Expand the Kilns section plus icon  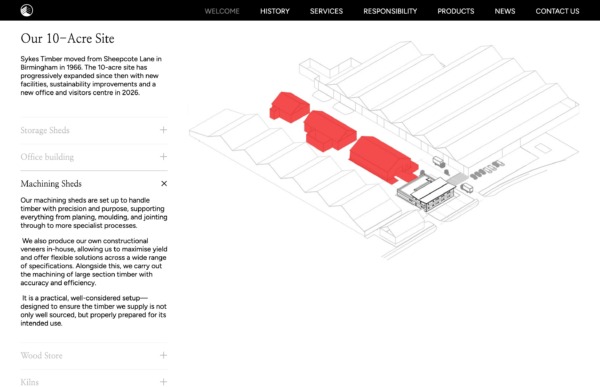click(163, 382)
